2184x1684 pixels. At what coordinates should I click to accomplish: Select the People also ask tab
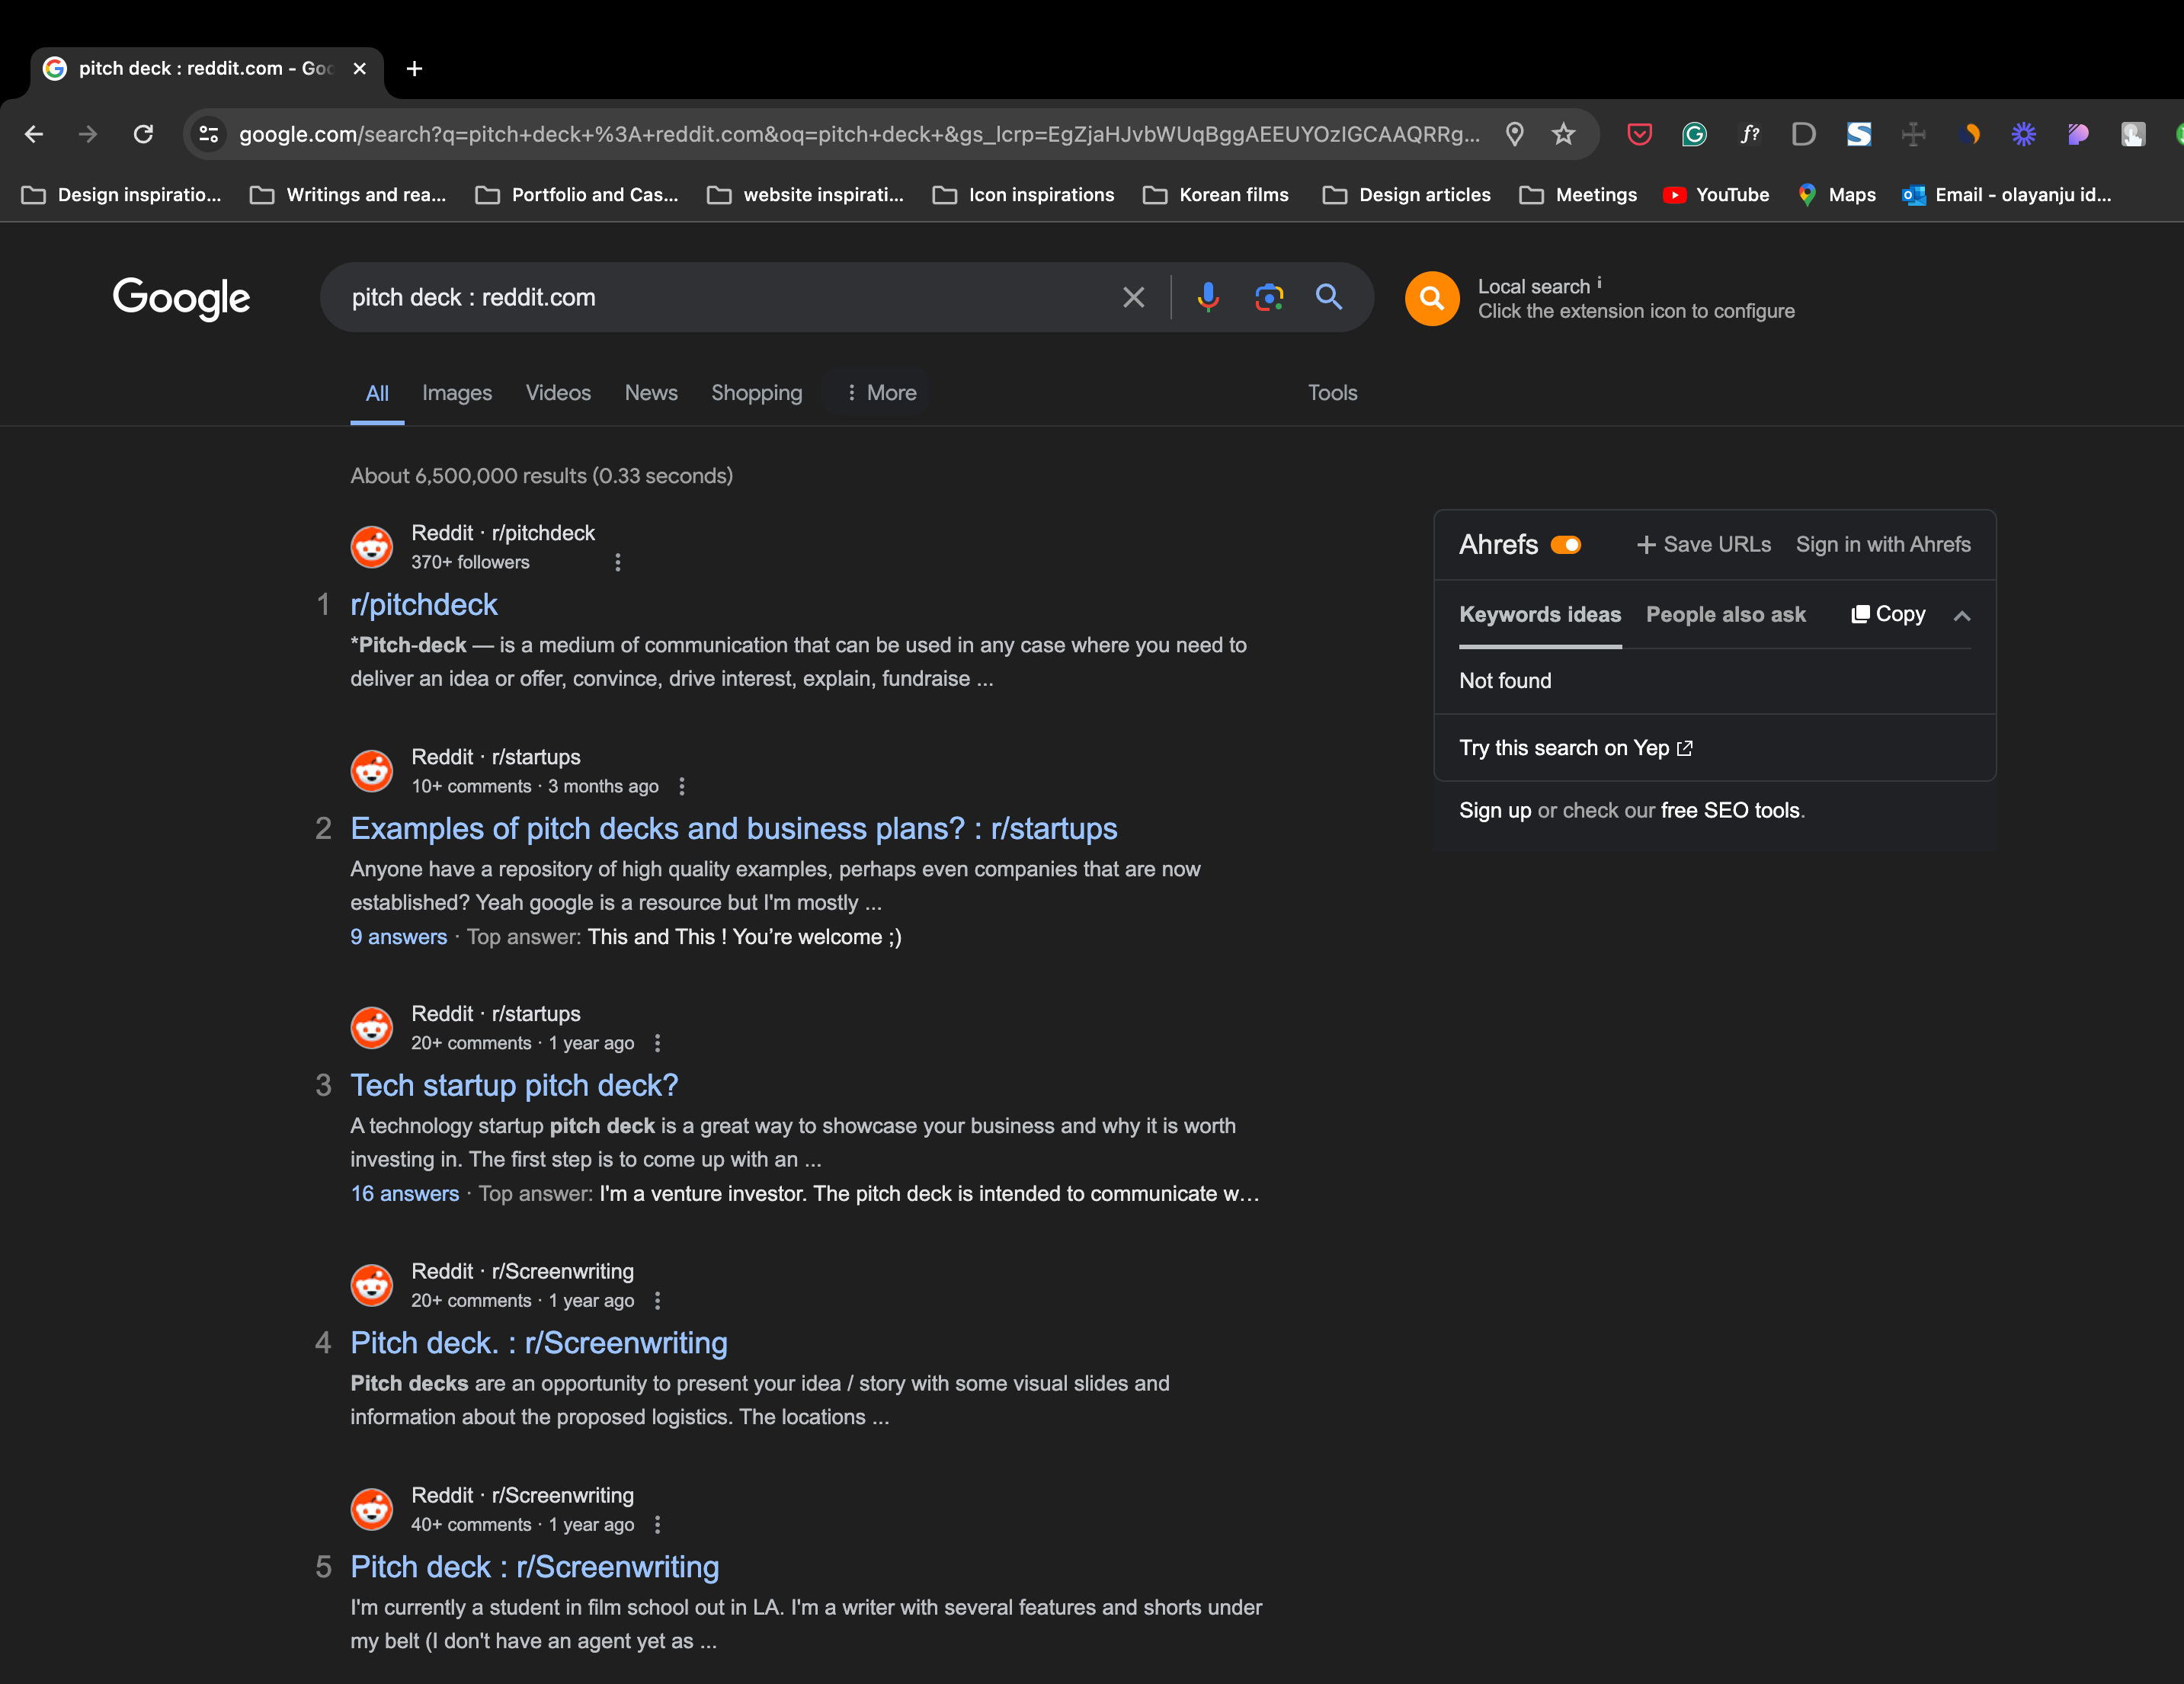[1725, 615]
